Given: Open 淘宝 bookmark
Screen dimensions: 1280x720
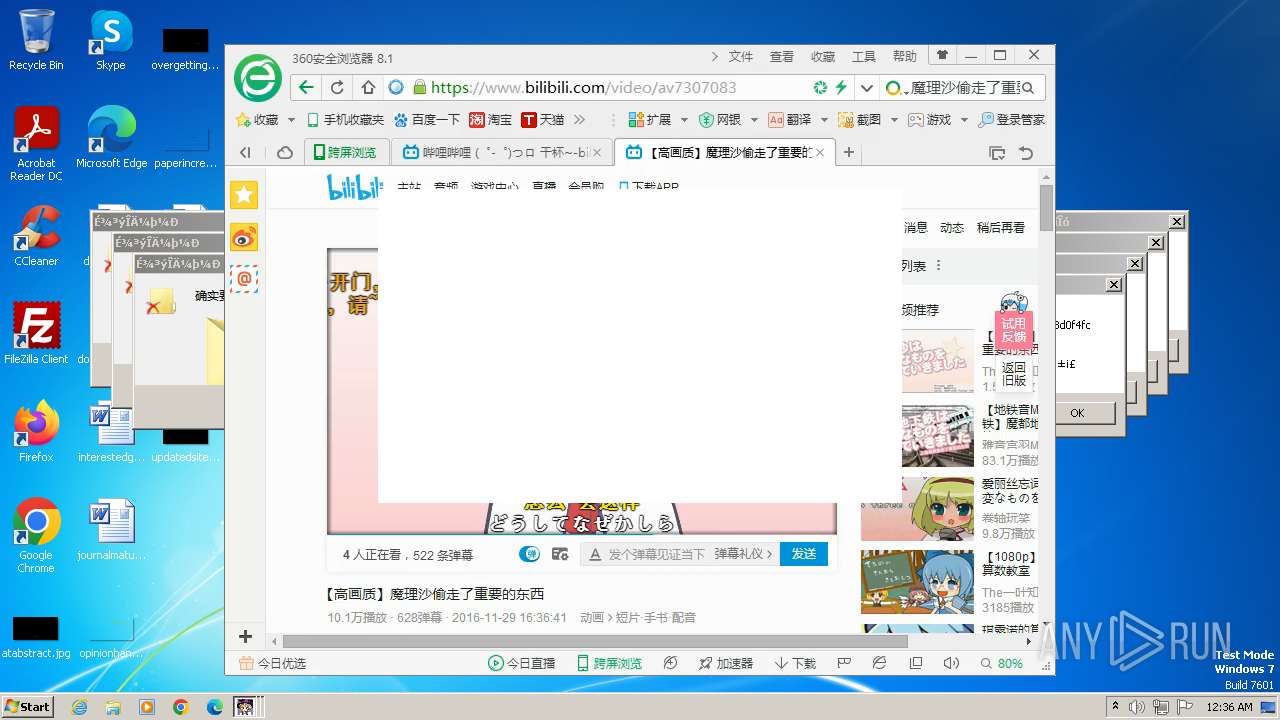Looking at the screenshot, I should (491, 119).
